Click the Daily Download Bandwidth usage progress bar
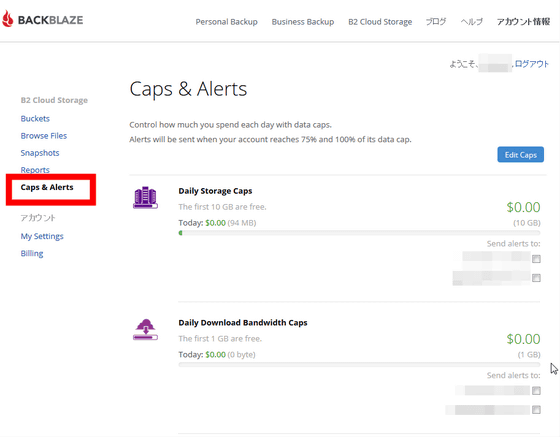The width and height of the screenshot is (560, 437). (x=359, y=365)
